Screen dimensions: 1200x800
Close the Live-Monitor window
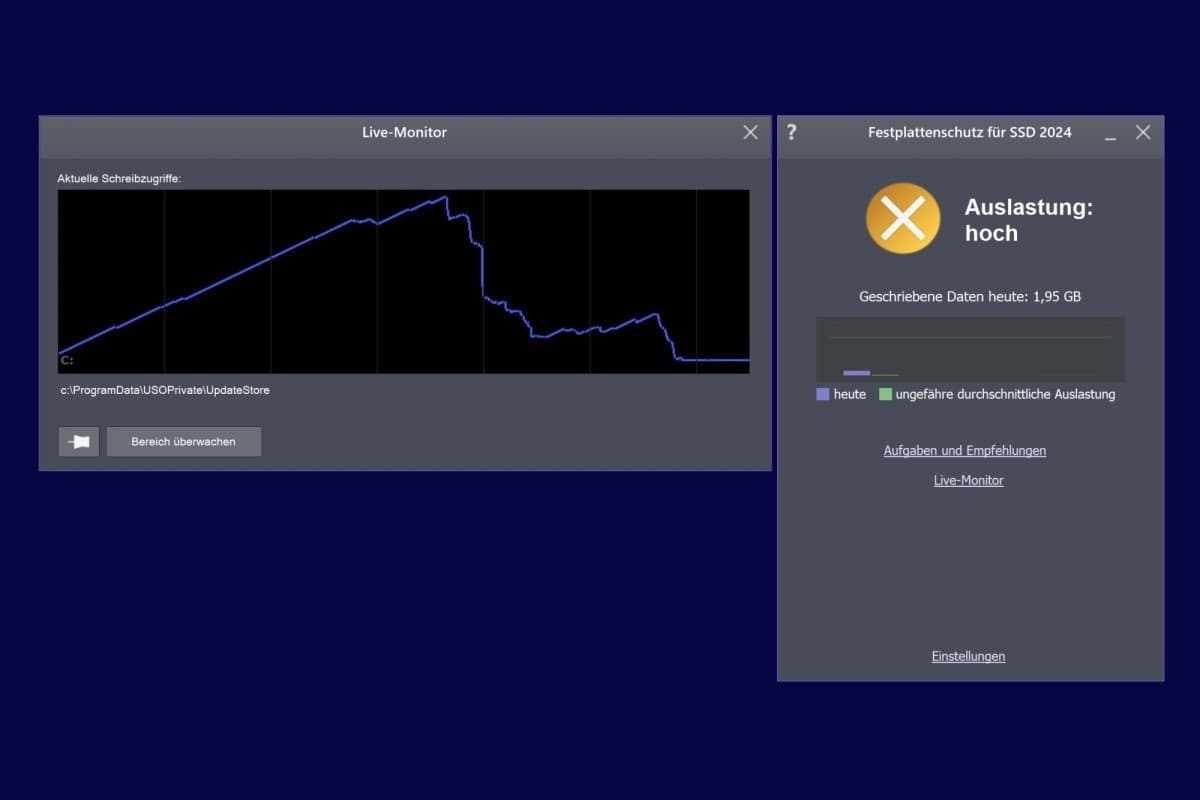750,132
